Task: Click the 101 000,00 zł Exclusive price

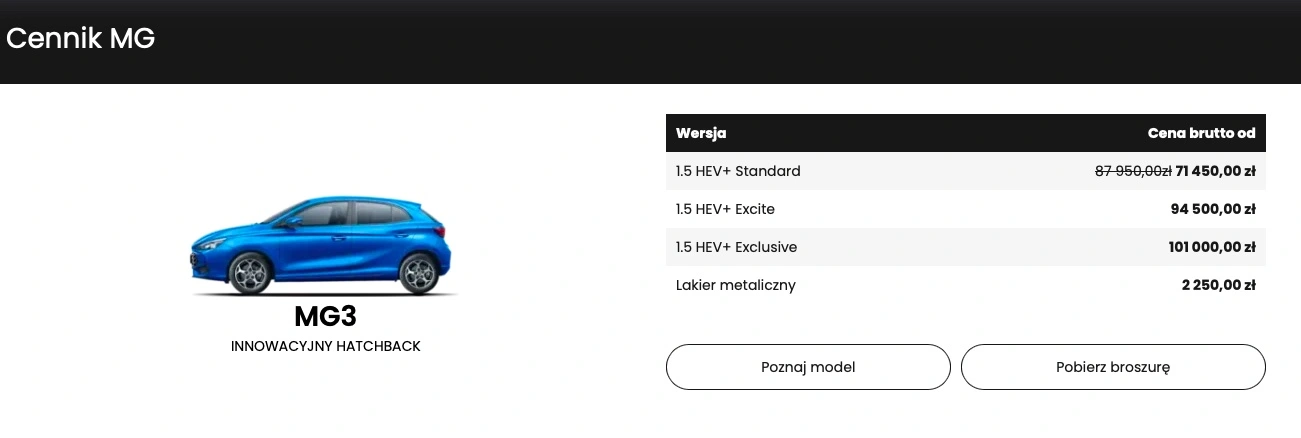Action: tap(1211, 247)
